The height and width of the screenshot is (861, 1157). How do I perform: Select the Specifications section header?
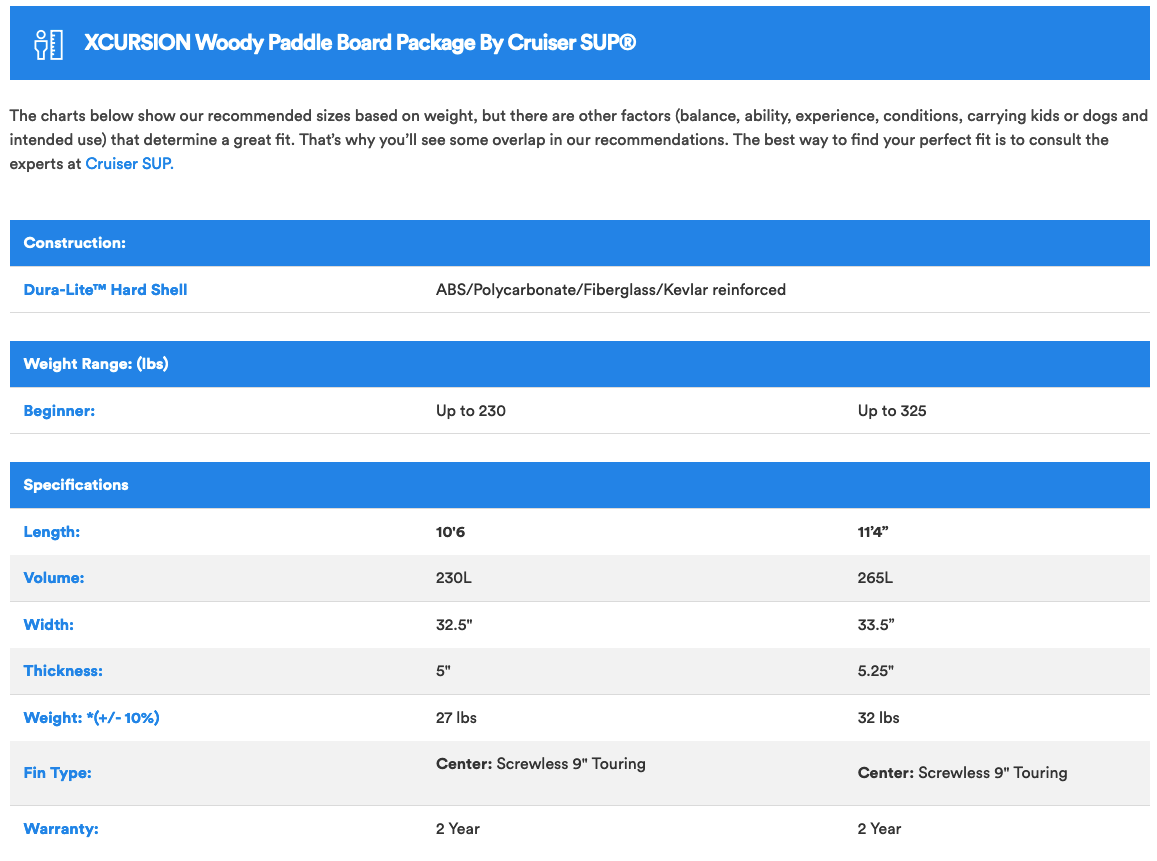click(x=76, y=485)
